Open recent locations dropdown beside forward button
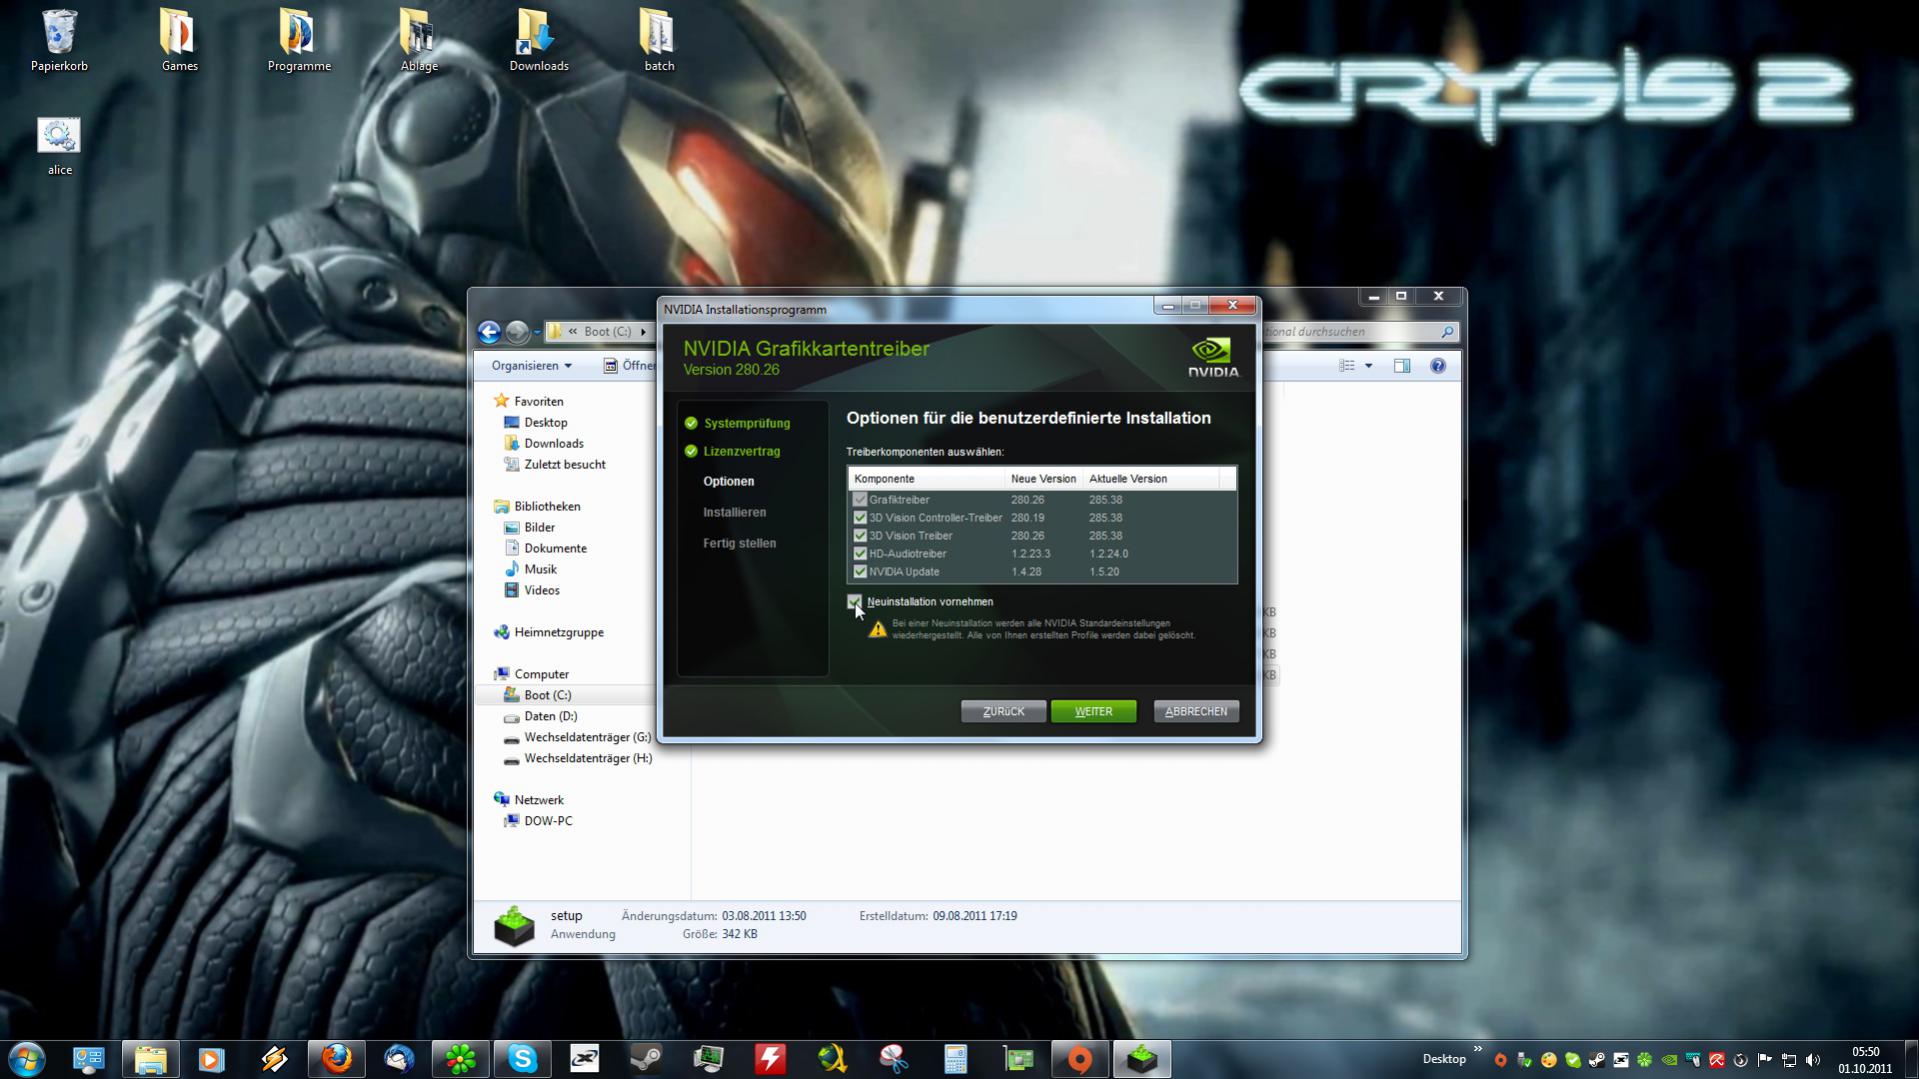The width and height of the screenshot is (1919, 1079). pos(537,332)
